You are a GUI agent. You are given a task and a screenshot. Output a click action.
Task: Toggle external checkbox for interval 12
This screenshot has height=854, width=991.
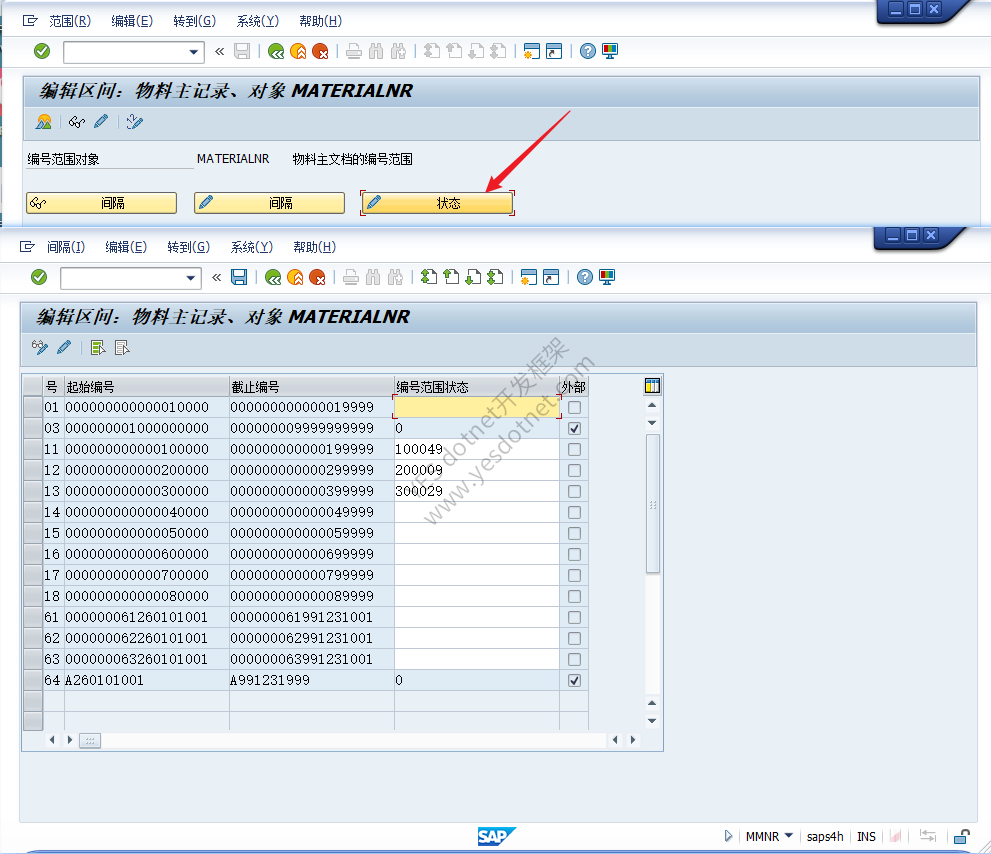(x=575, y=470)
